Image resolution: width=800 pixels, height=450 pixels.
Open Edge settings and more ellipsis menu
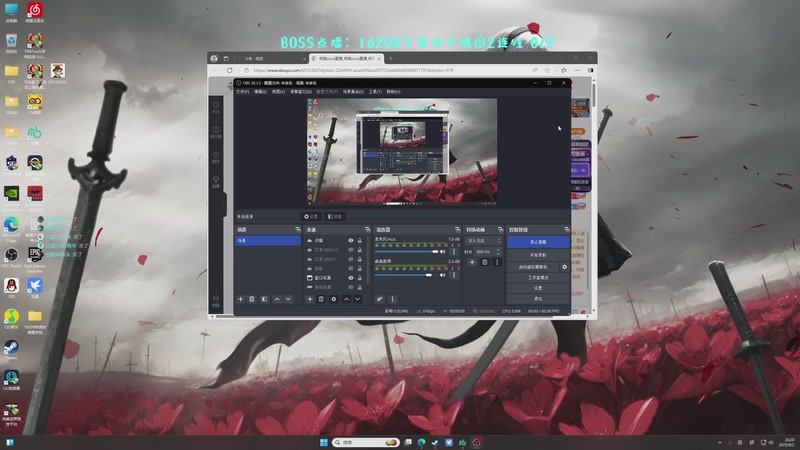tap(577, 70)
